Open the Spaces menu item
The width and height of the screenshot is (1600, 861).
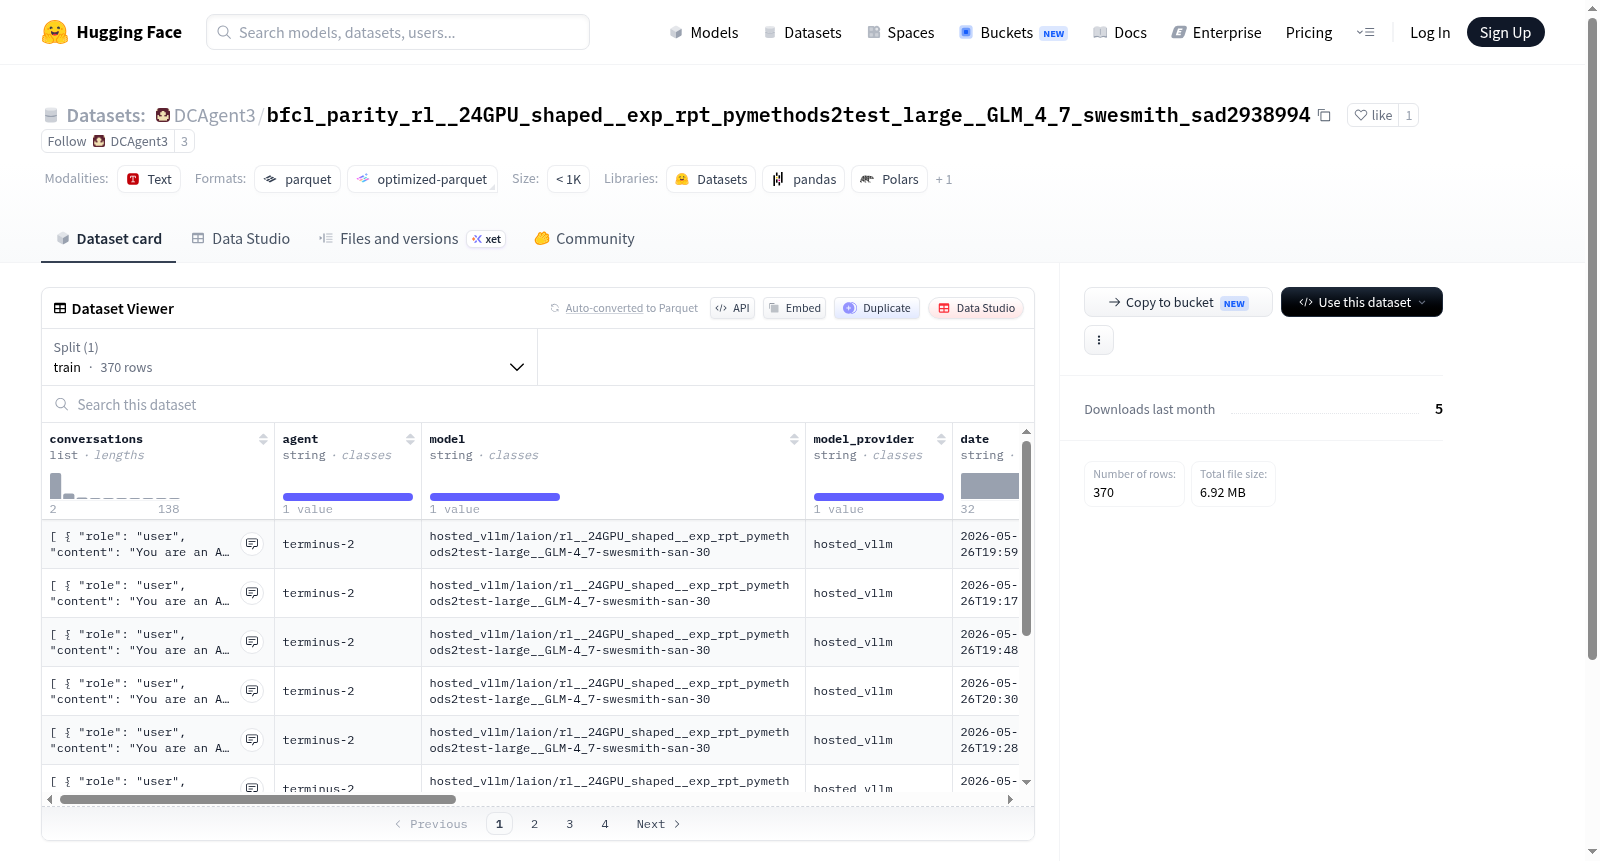click(x=900, y=32)
